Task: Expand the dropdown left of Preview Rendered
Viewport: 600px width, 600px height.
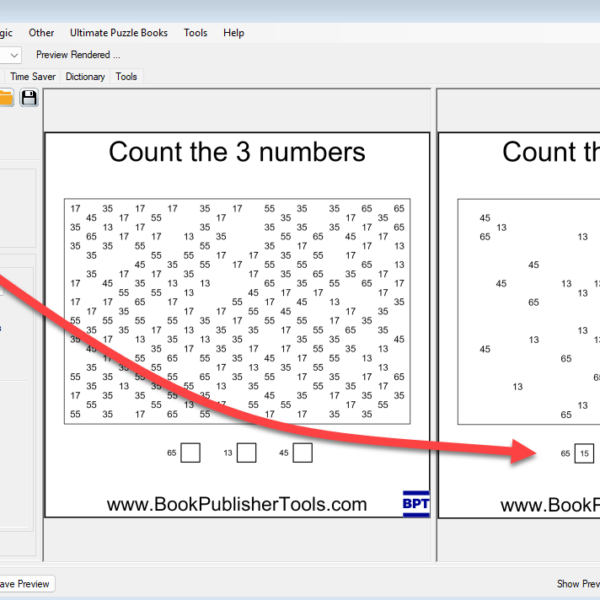Action: [x=13, y=55]
